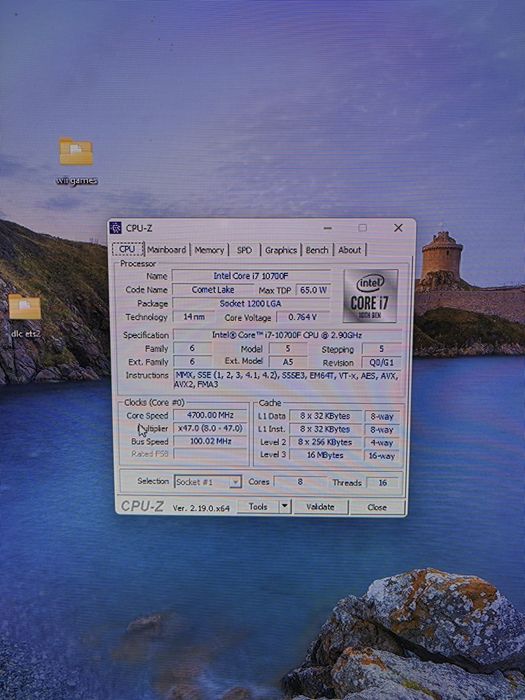Switch to the Mainboard tab
Image resolution: width=525 pixels, height=700 pixels.
point(167,250)
